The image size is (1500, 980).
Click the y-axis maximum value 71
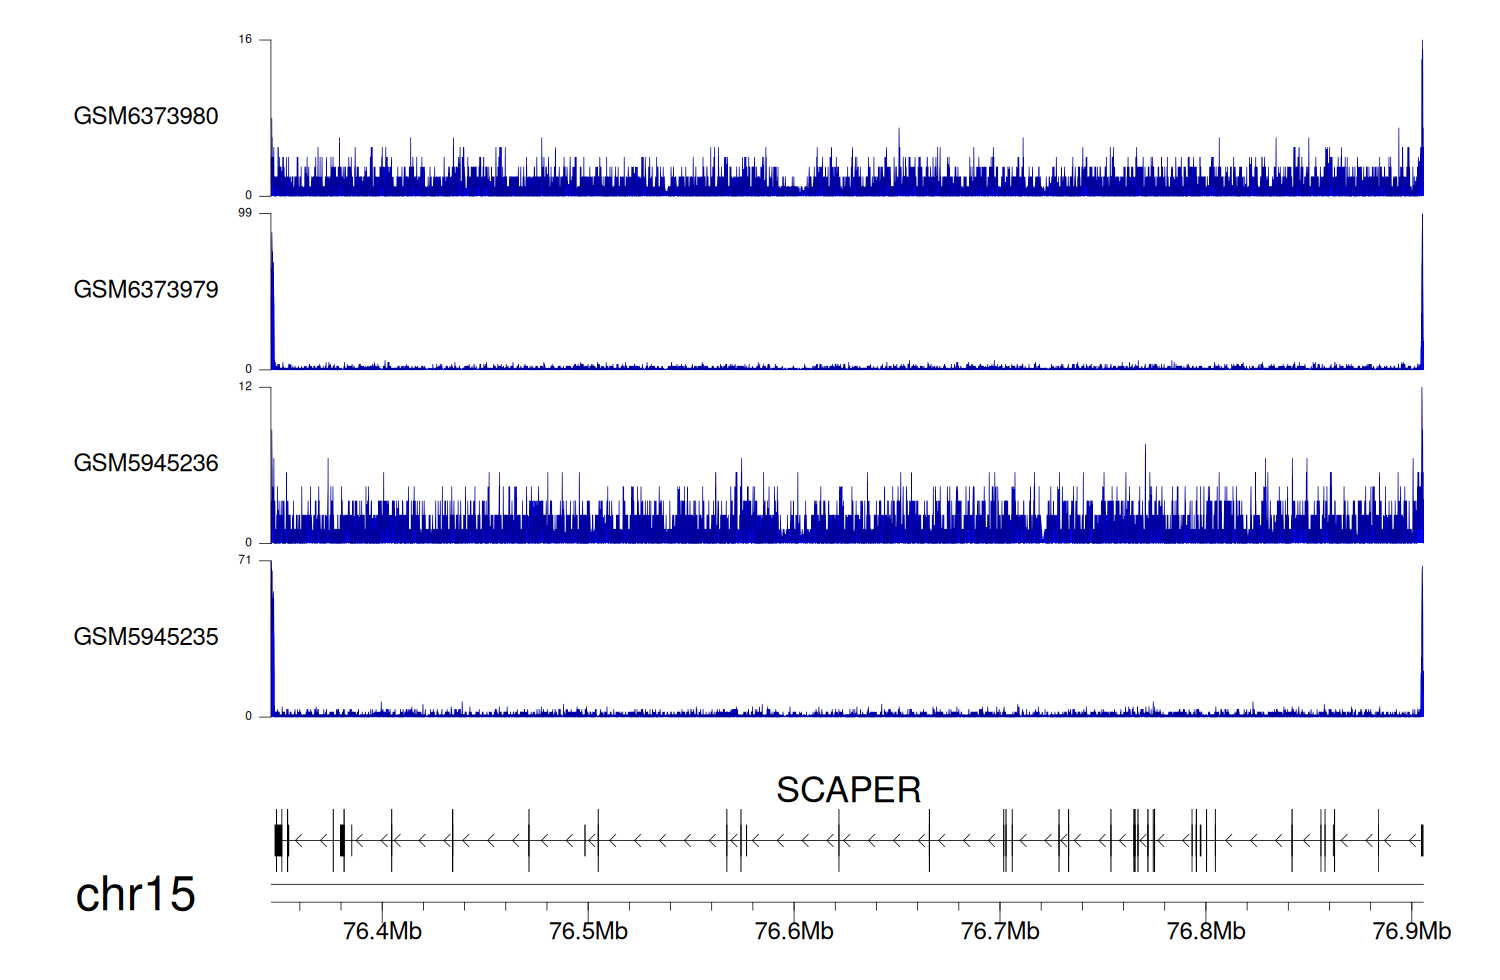[245, 560]
